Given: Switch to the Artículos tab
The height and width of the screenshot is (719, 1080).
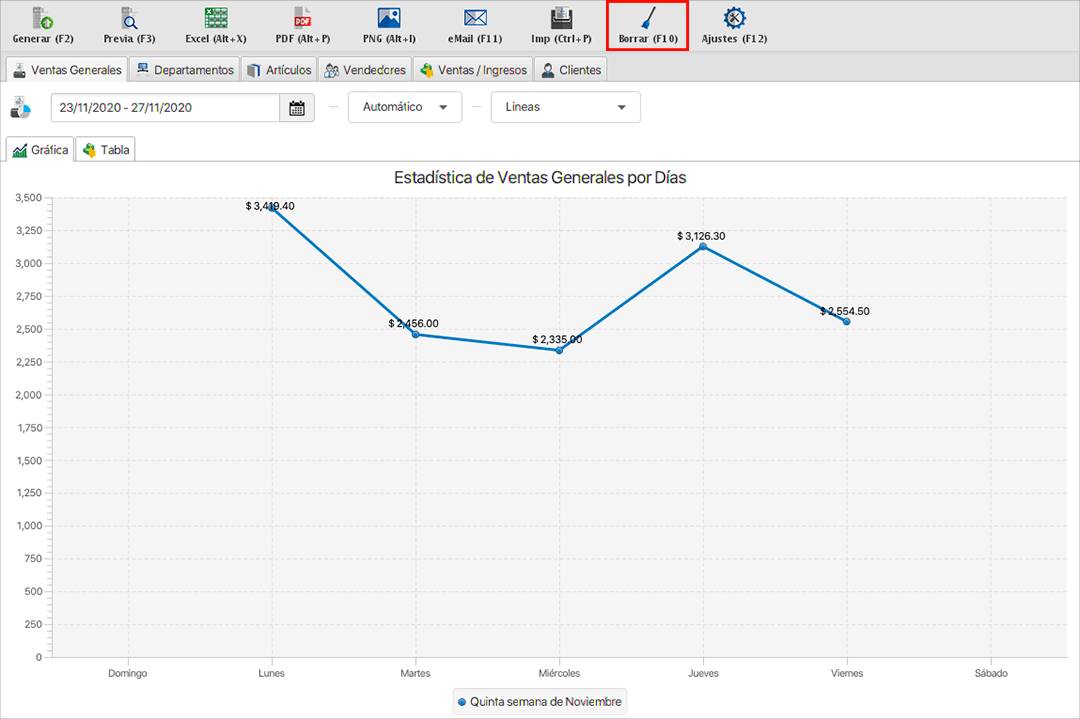Looking at the screenshot, I should tap(279, 70).
